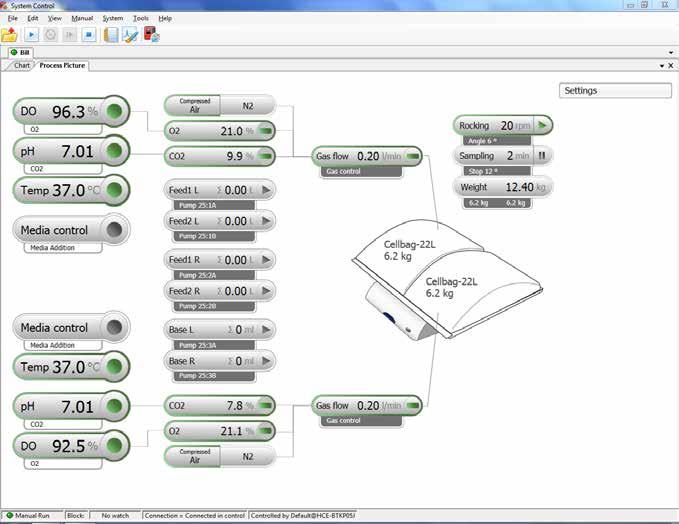Viewport: 679px width, 524px height.
Task: Toggle the top Temp 37.0 control indicator
Action: [x=115, y=190]
